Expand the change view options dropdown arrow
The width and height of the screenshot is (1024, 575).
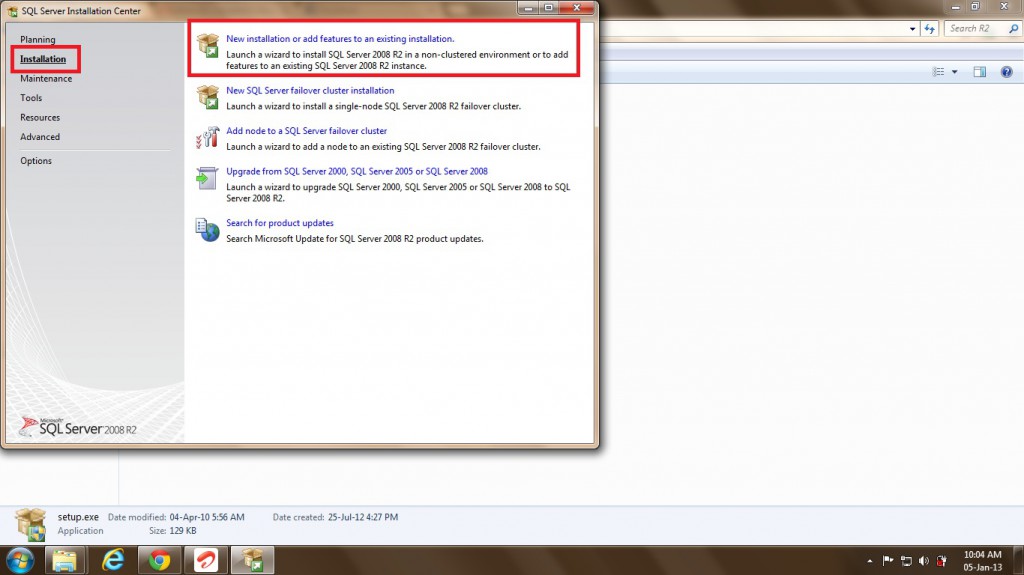click(954, 72)
